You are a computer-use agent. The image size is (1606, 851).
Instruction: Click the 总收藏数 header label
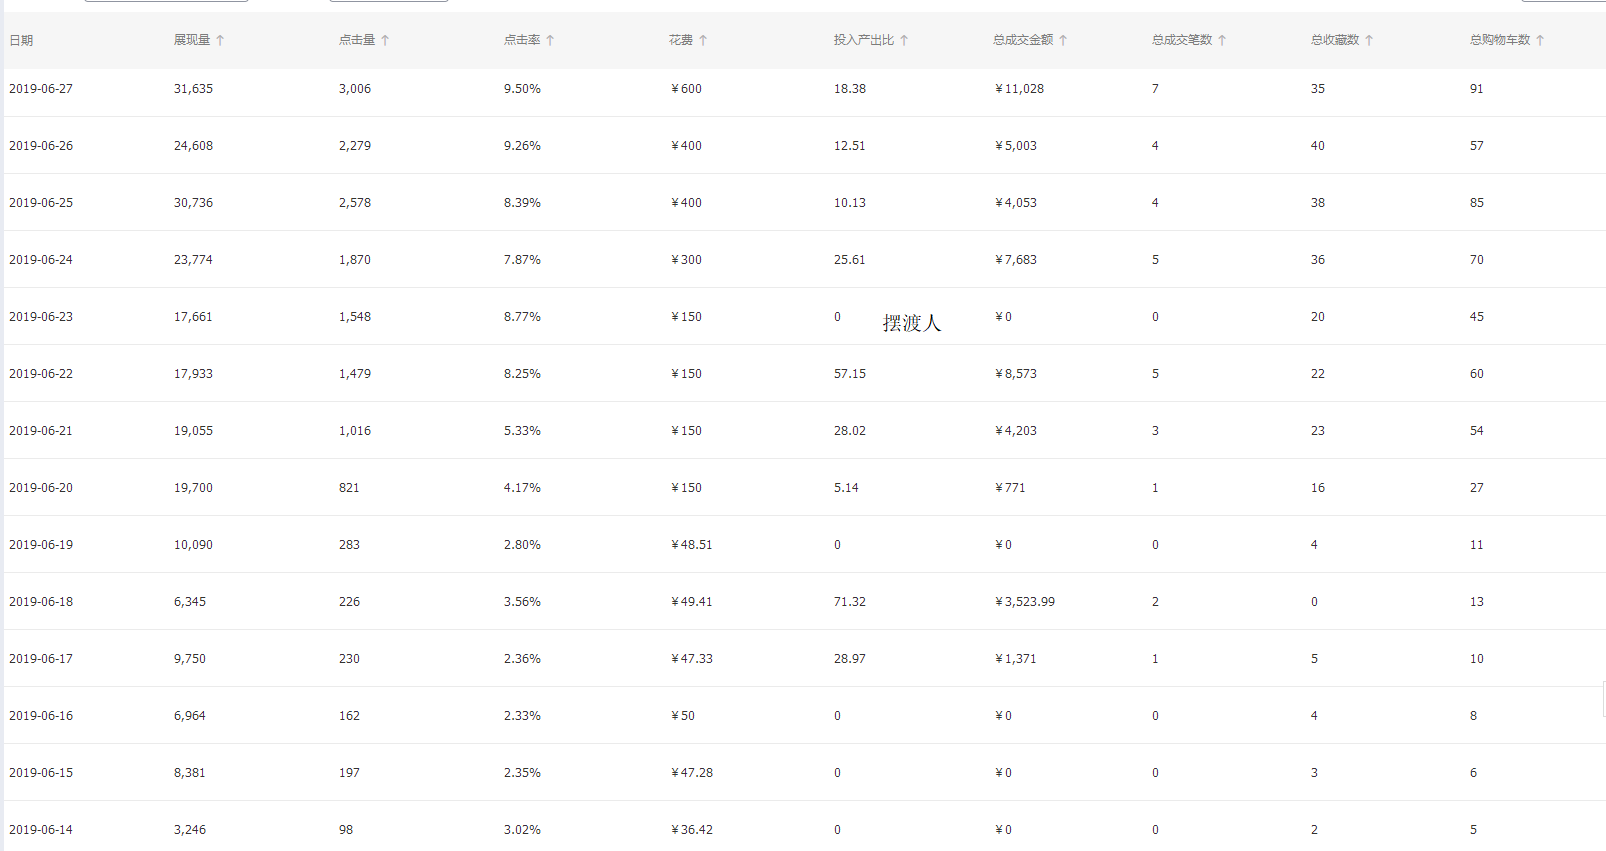(1335, 40)
